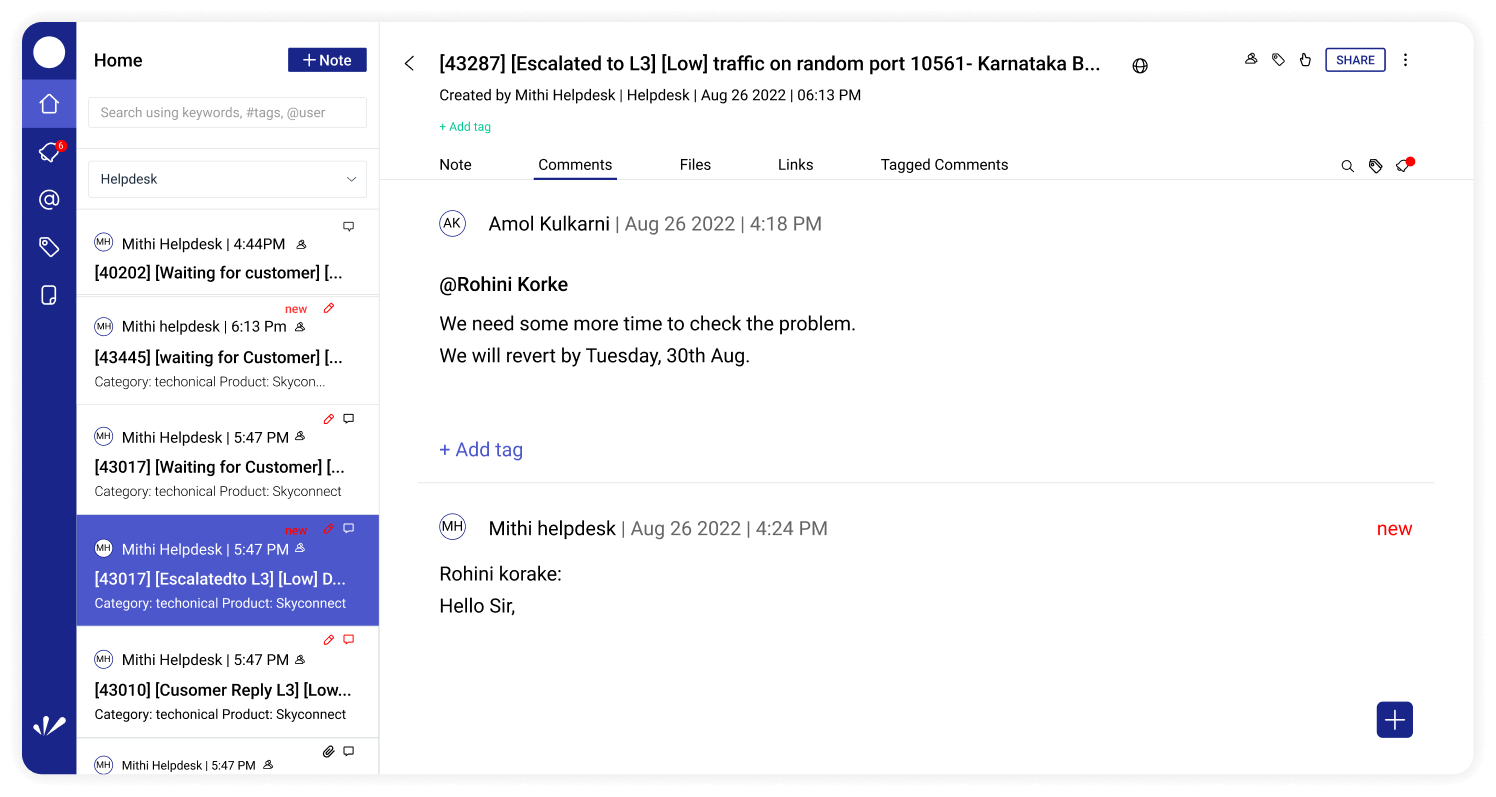Open the three-dot overflow menu near SHARE

point(1406,59)
